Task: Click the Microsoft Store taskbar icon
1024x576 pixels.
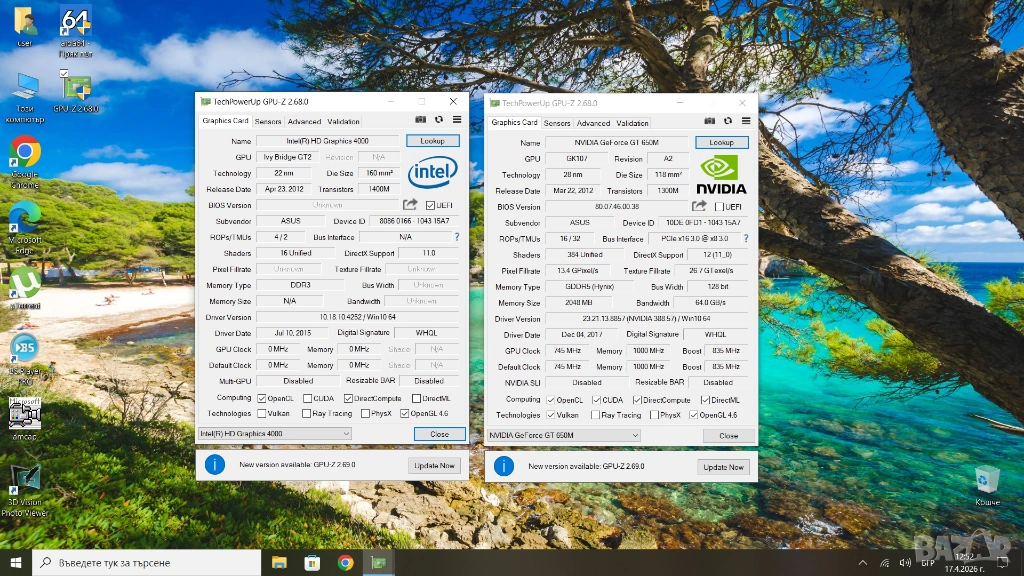Action: pyautogui.click(x=311, y=562)
